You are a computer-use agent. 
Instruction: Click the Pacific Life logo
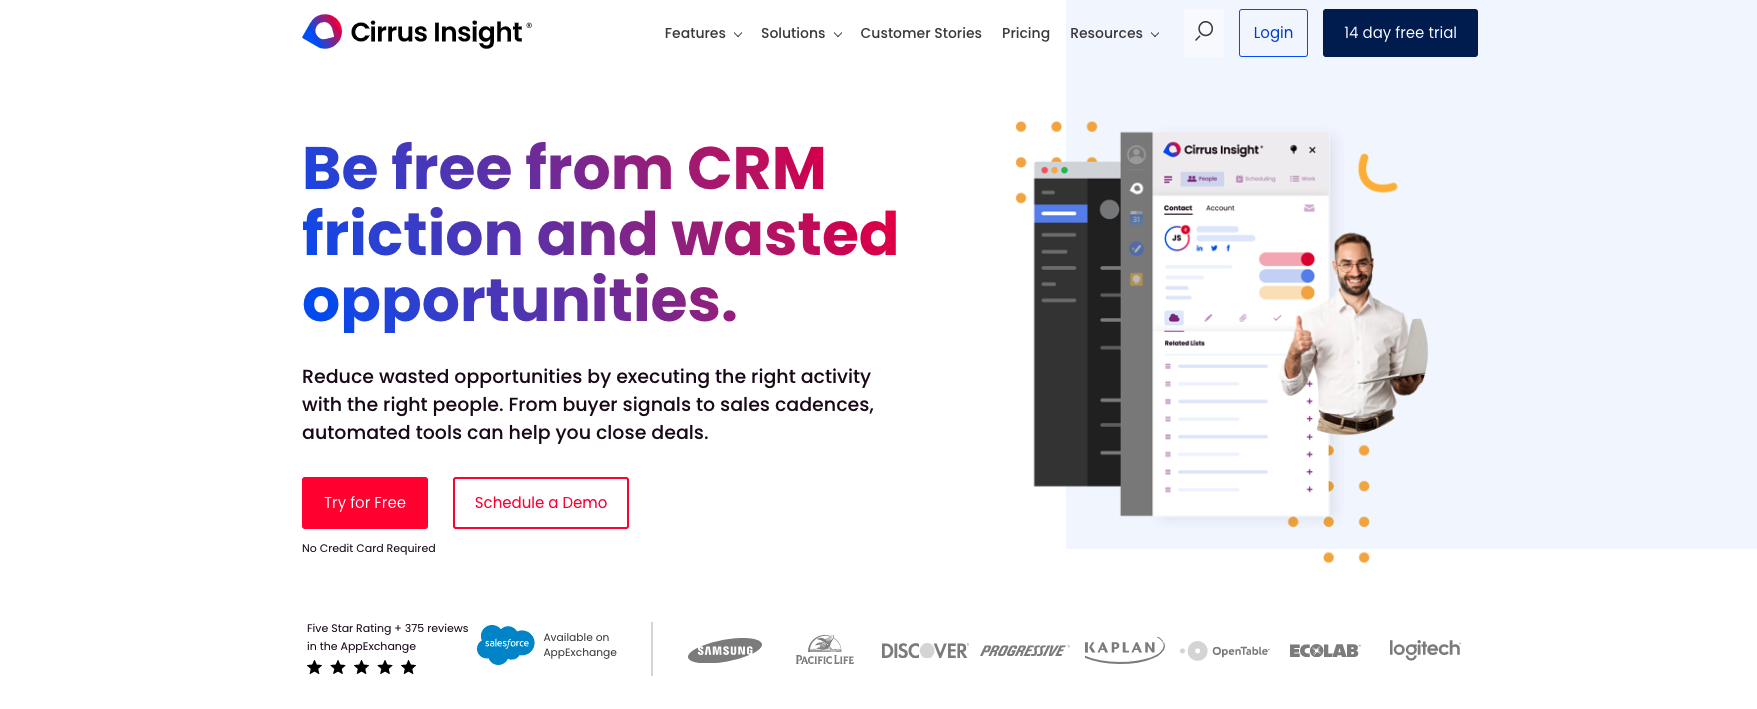click(824, 650)
